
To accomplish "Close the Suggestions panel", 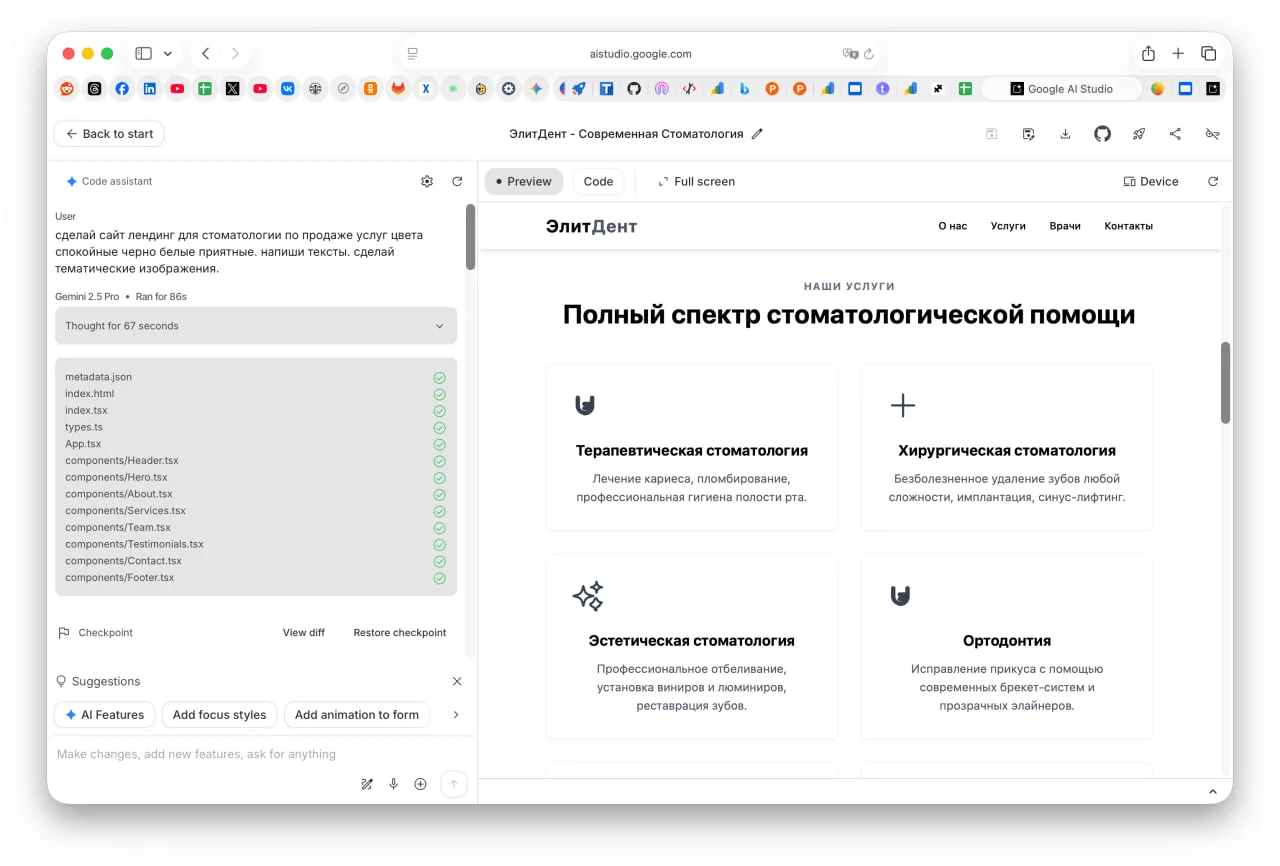I will 457,681.
